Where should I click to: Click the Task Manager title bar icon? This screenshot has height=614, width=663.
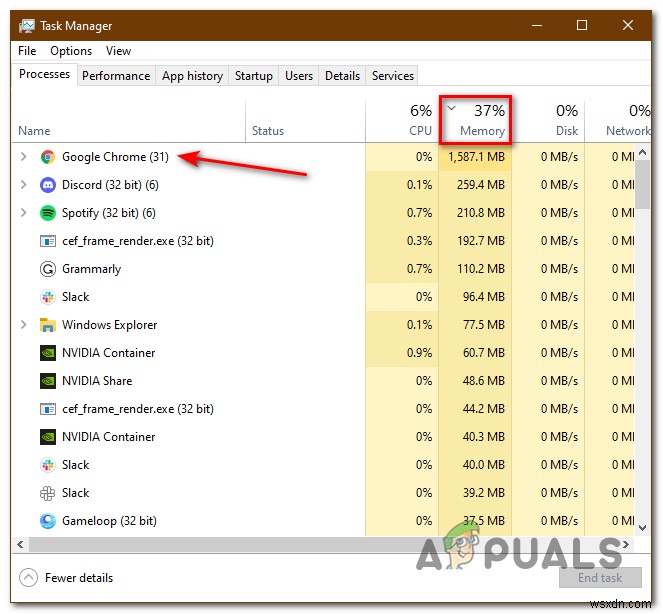pos(27,26)
